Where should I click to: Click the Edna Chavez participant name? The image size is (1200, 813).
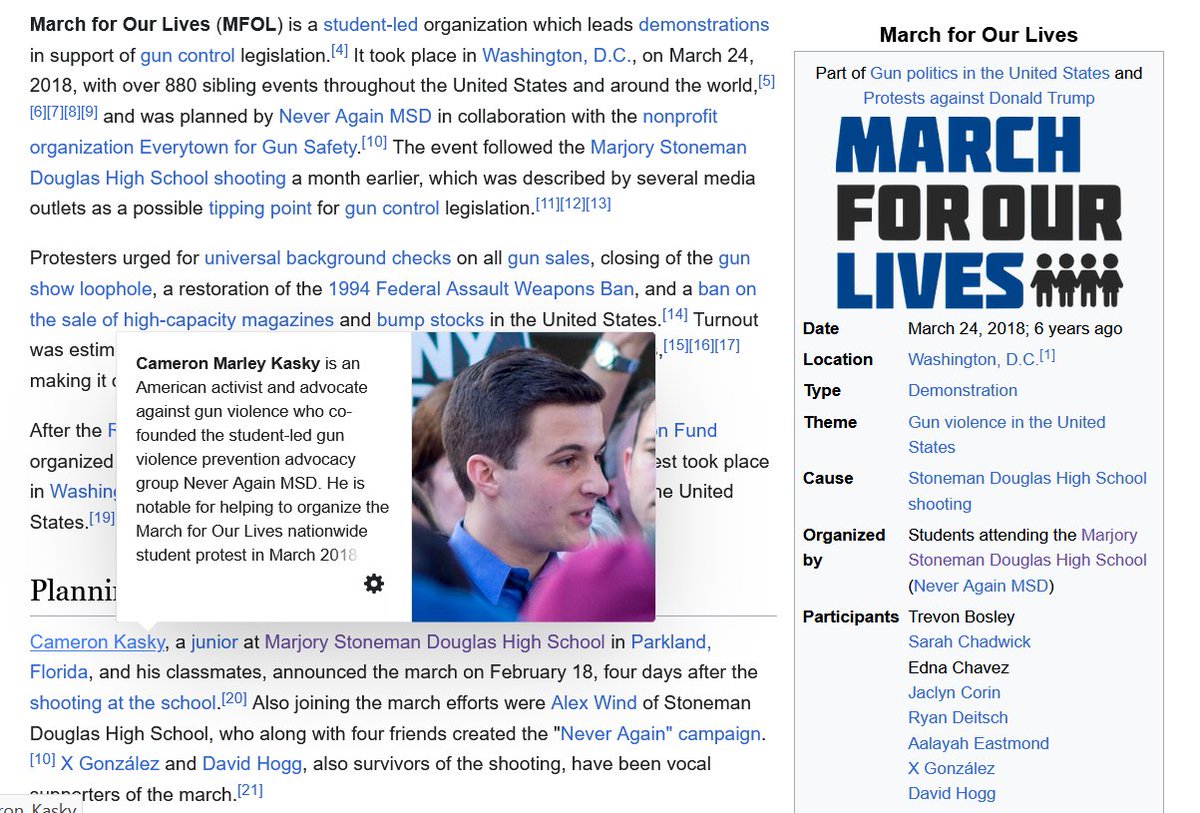click(959, 668)
